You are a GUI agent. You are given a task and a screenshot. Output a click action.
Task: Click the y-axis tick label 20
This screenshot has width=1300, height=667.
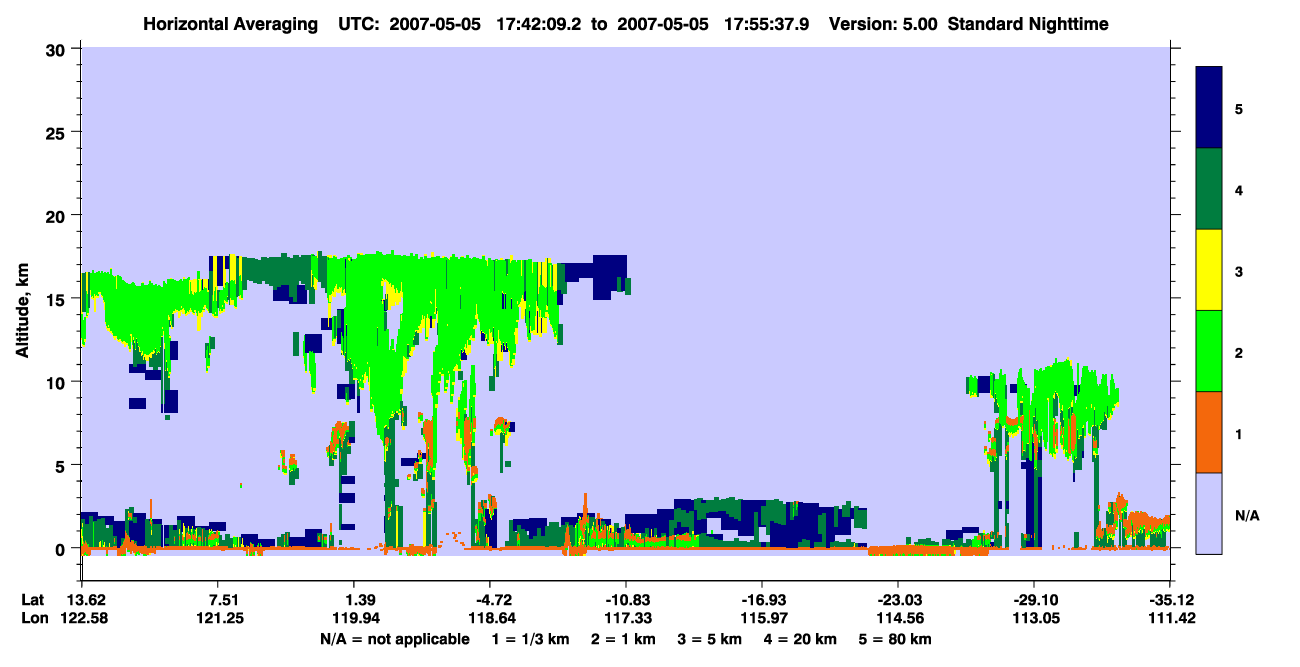coord(58,215)
